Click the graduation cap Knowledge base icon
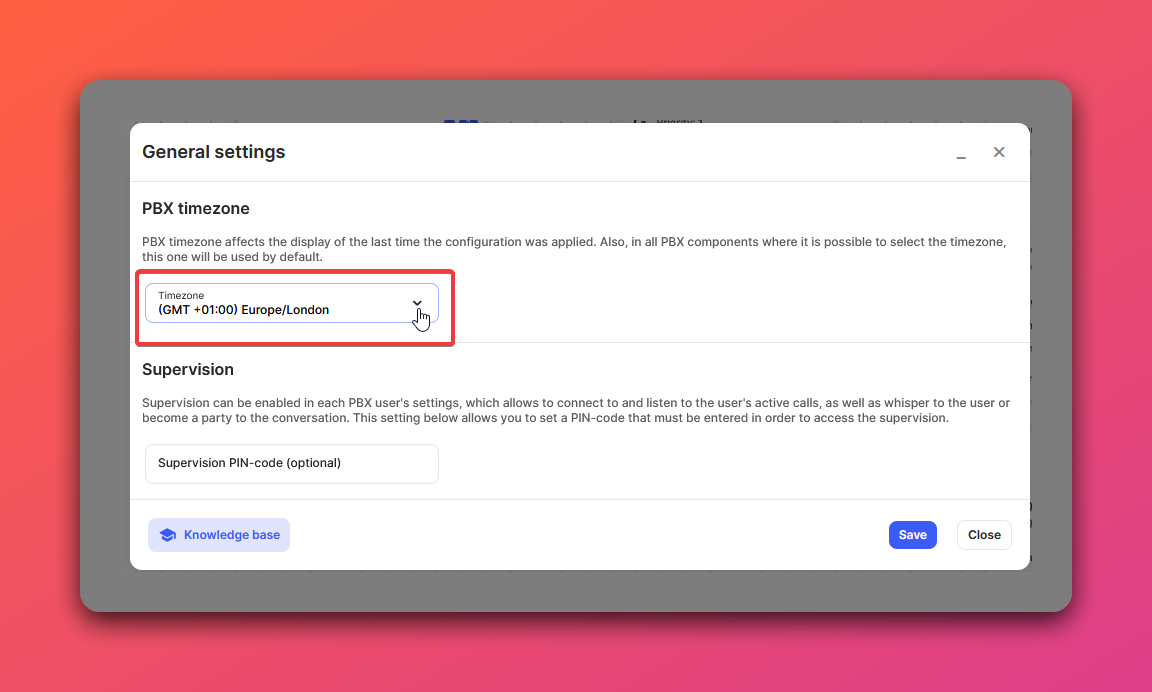 pyautogui.click(x=168, y=535)
